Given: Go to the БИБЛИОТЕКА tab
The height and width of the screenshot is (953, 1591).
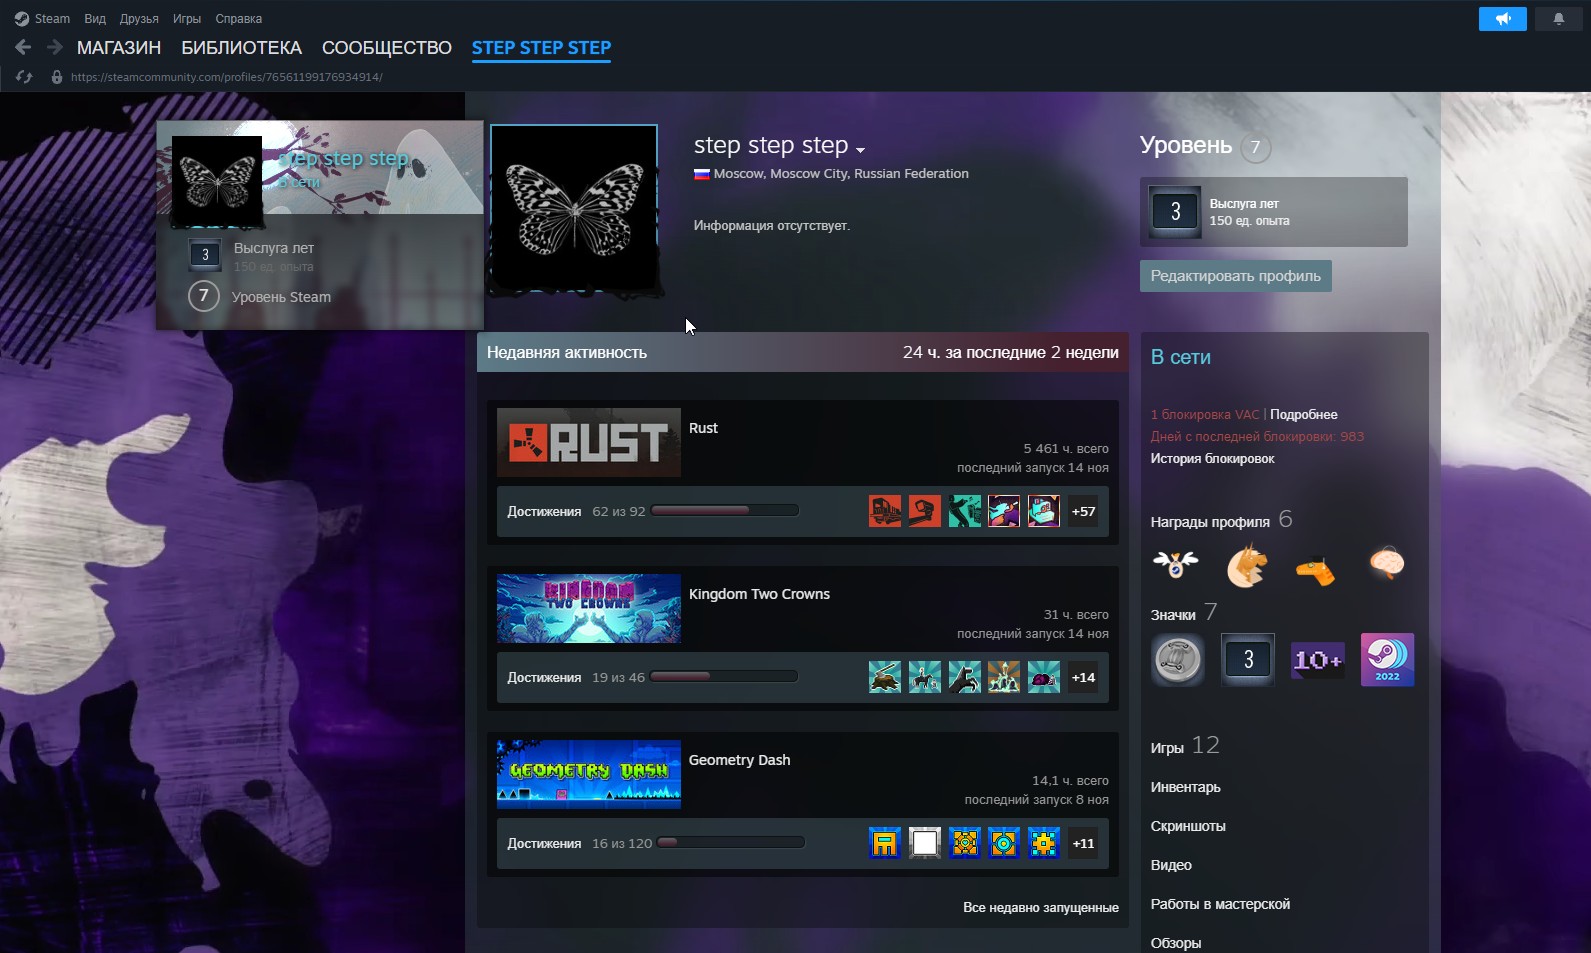Looking at the screenshot, I should click(x=241, y=48).
